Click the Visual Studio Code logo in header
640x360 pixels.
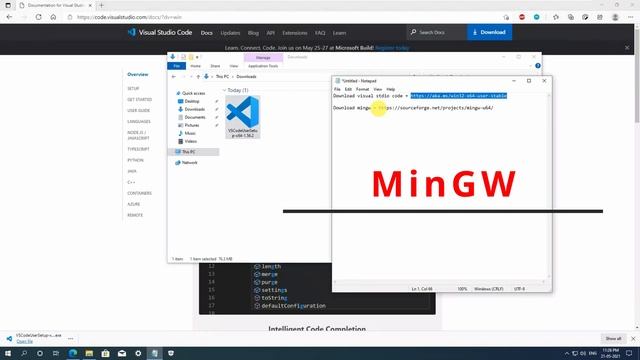pyautogui.click(x=160, y=32)
